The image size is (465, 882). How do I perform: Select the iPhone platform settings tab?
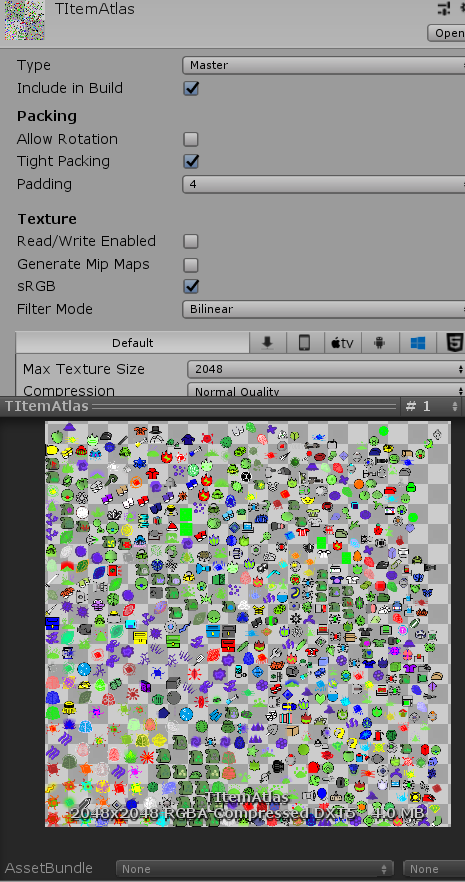(x=305, y=343)
